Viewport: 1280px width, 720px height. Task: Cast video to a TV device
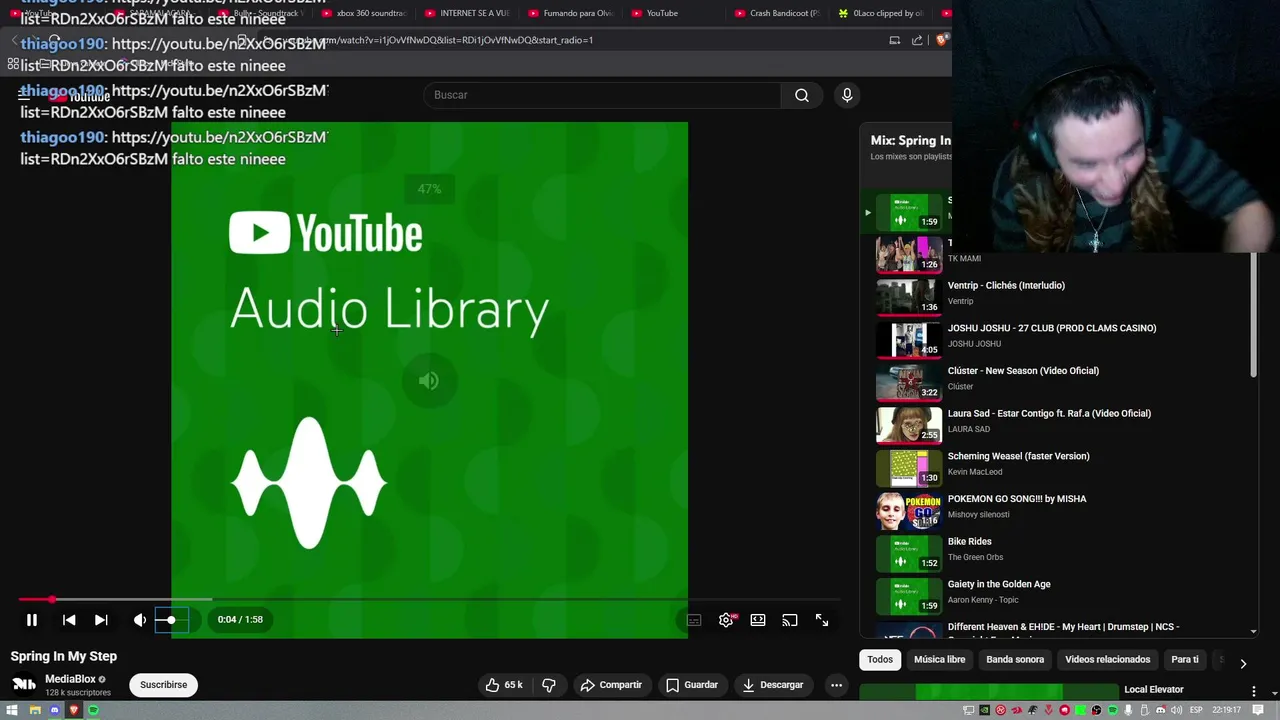(x=790, y=620)
